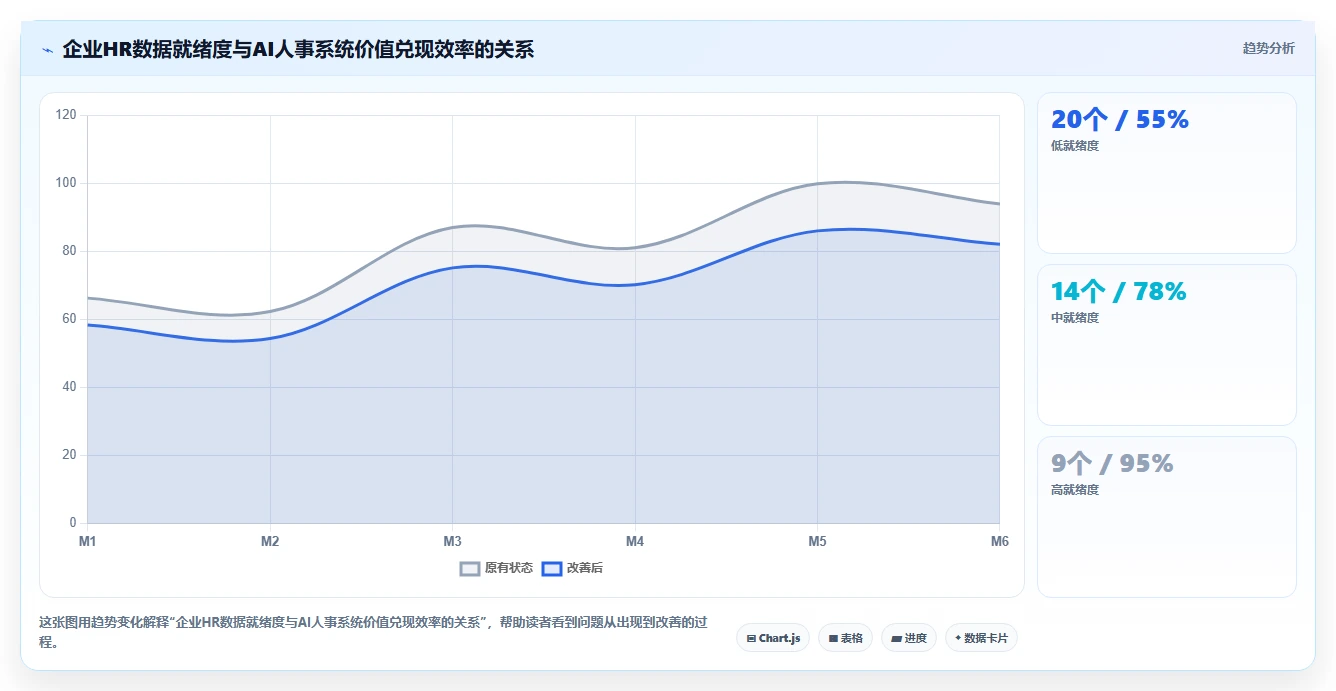1336x691 pixels.
Task: Click the M6 x-axis label
Action: pyautogui.click(x=1000, y=541)
